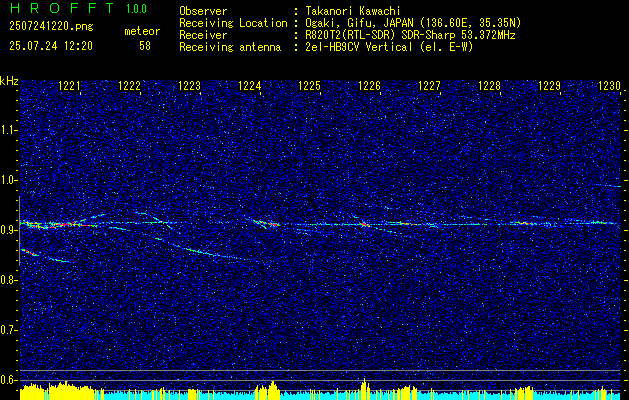Click the 1.0 kHz axis label
The height and width of the screenshot is (400, 629).
click(9, 180)
